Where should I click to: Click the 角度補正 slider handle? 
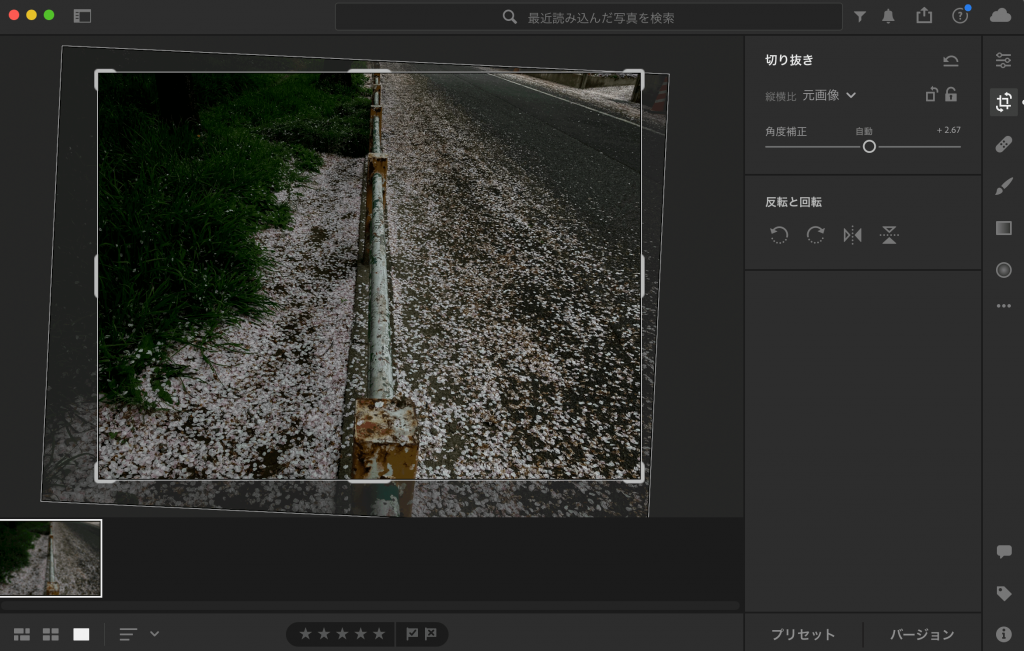pyautogui.click(x=869, y=147)
